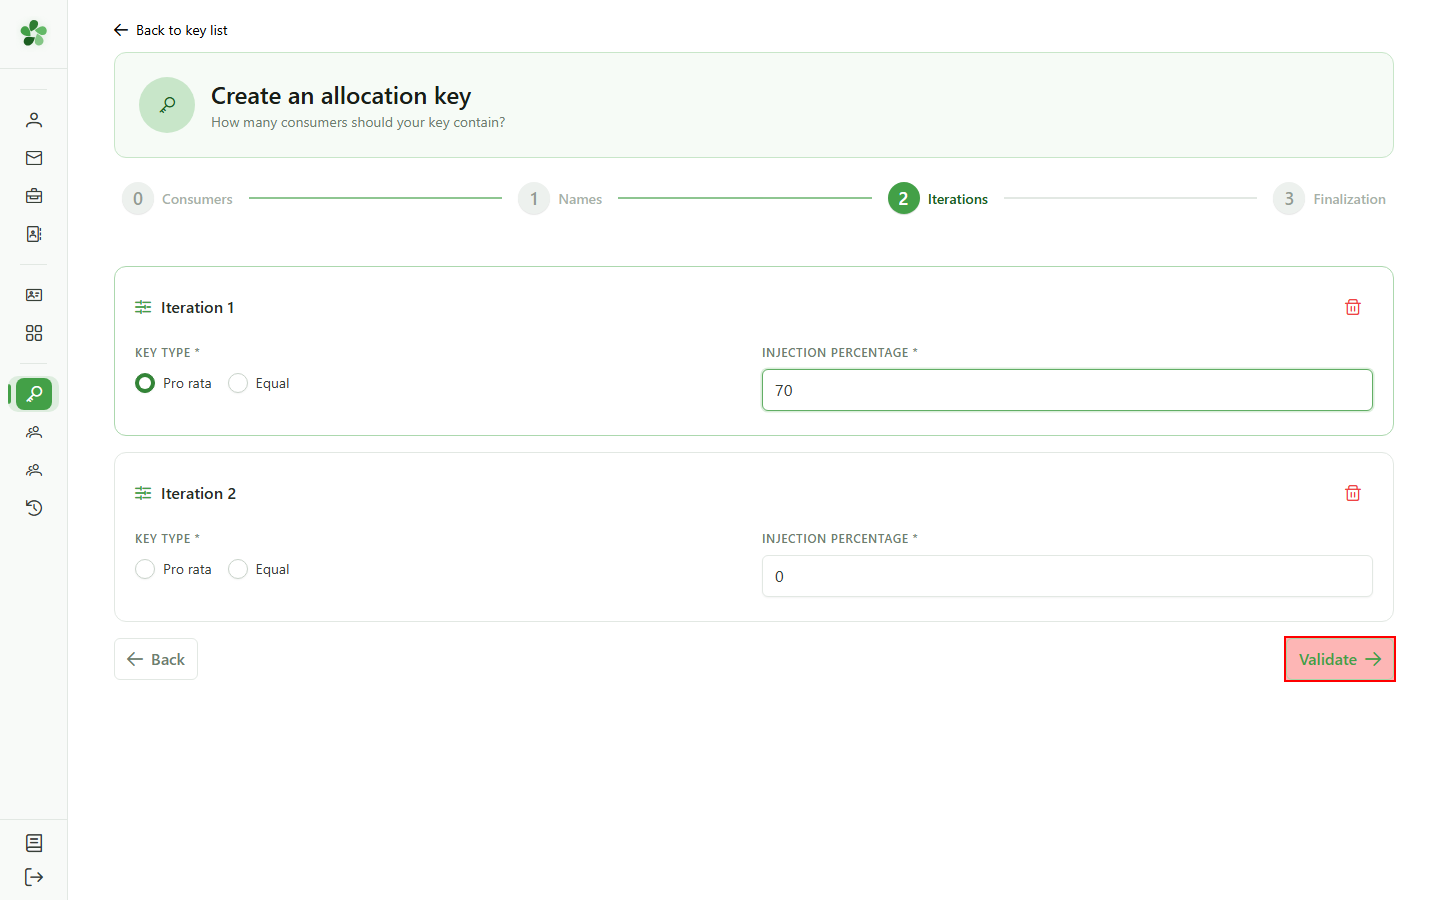
Task: Click the Validate button
Action: (1340, 659)
